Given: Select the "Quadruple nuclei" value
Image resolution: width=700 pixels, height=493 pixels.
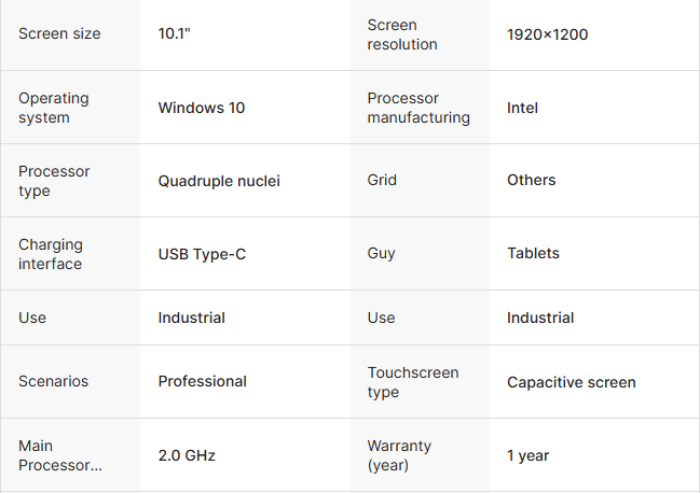Looking at the screenshot, I should coord(219,181).
